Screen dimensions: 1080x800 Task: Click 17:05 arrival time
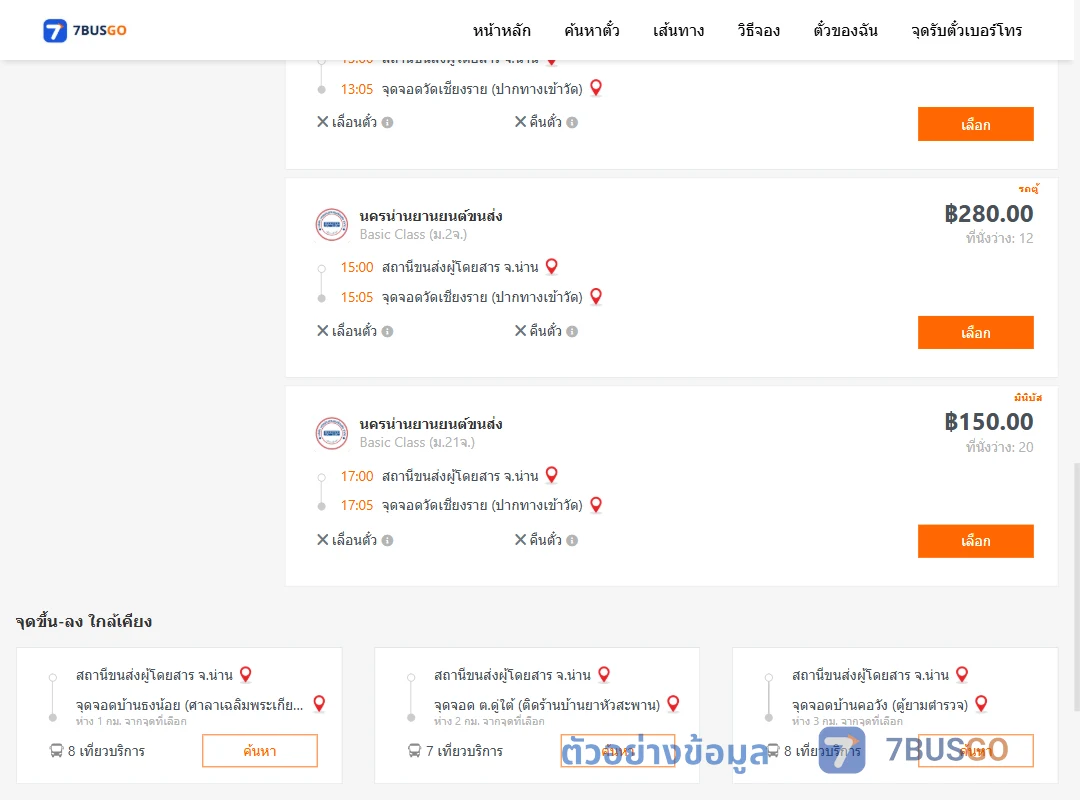(357, 506)
